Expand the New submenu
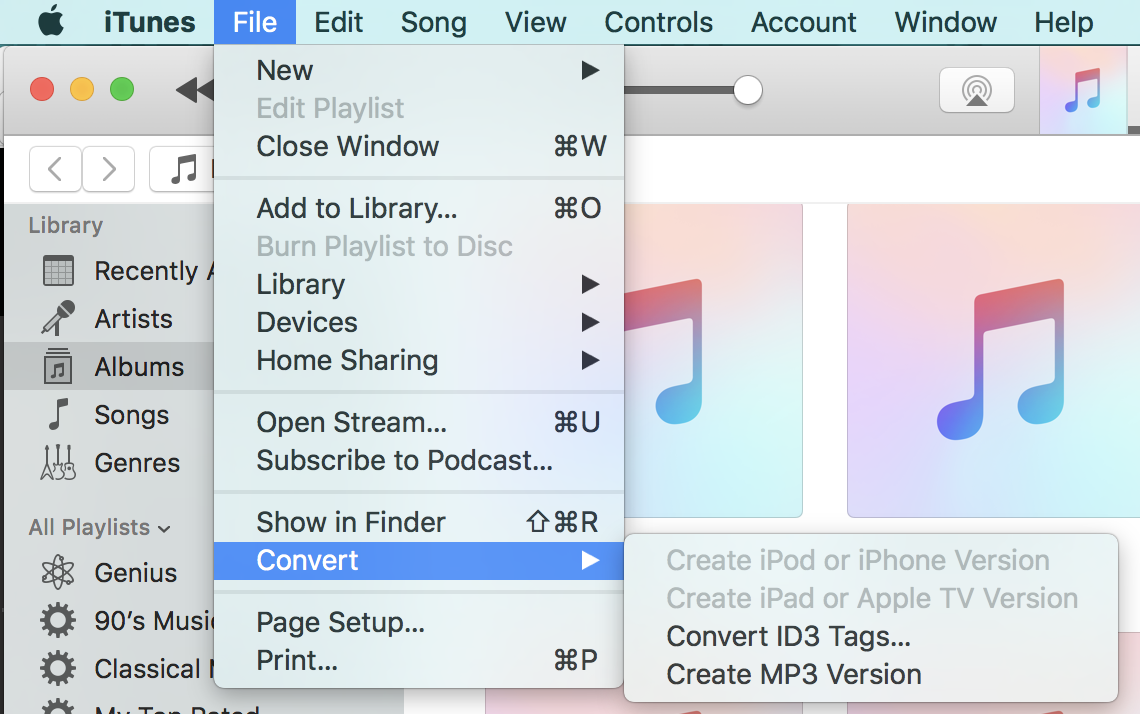1140x714 pixels. tap(419, 71)
